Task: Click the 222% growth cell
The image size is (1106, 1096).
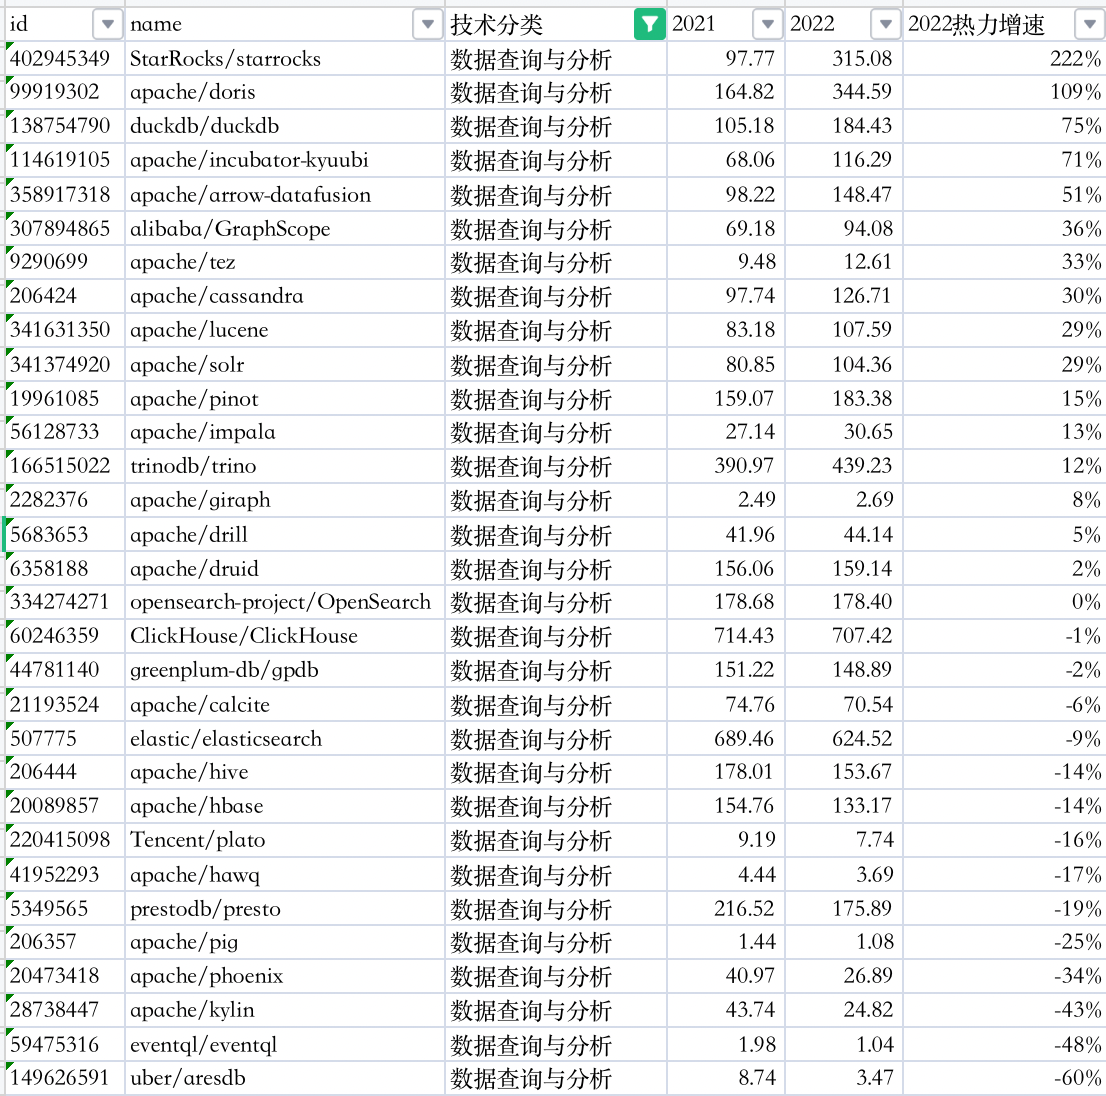Action: tap(1075, 59)
